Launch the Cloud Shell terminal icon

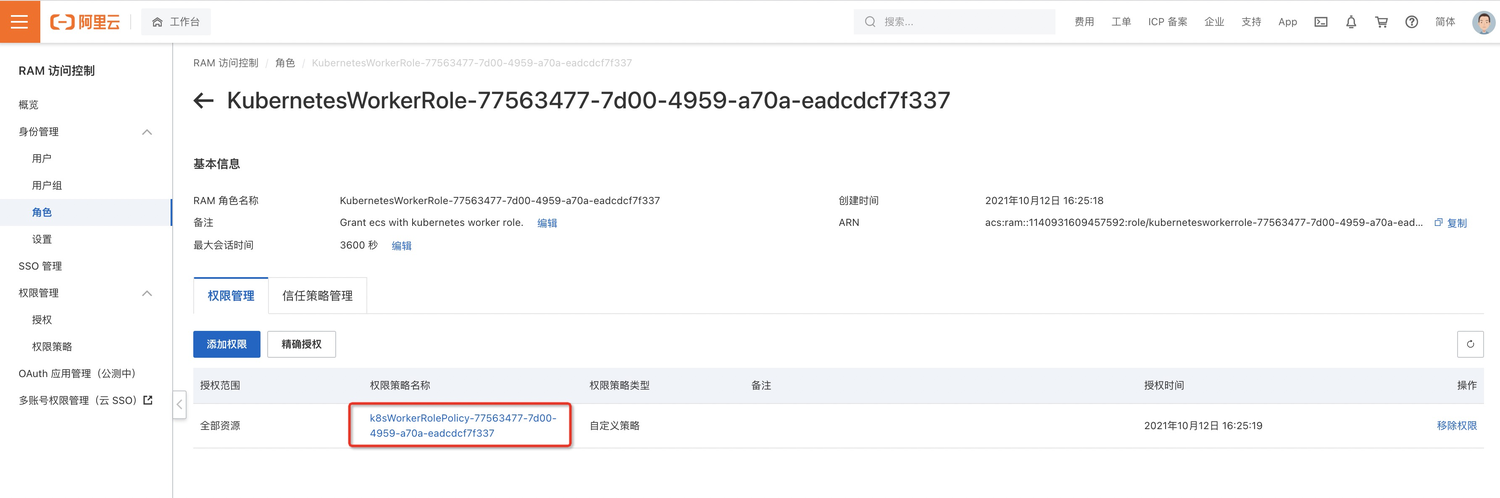(1321, 22)
